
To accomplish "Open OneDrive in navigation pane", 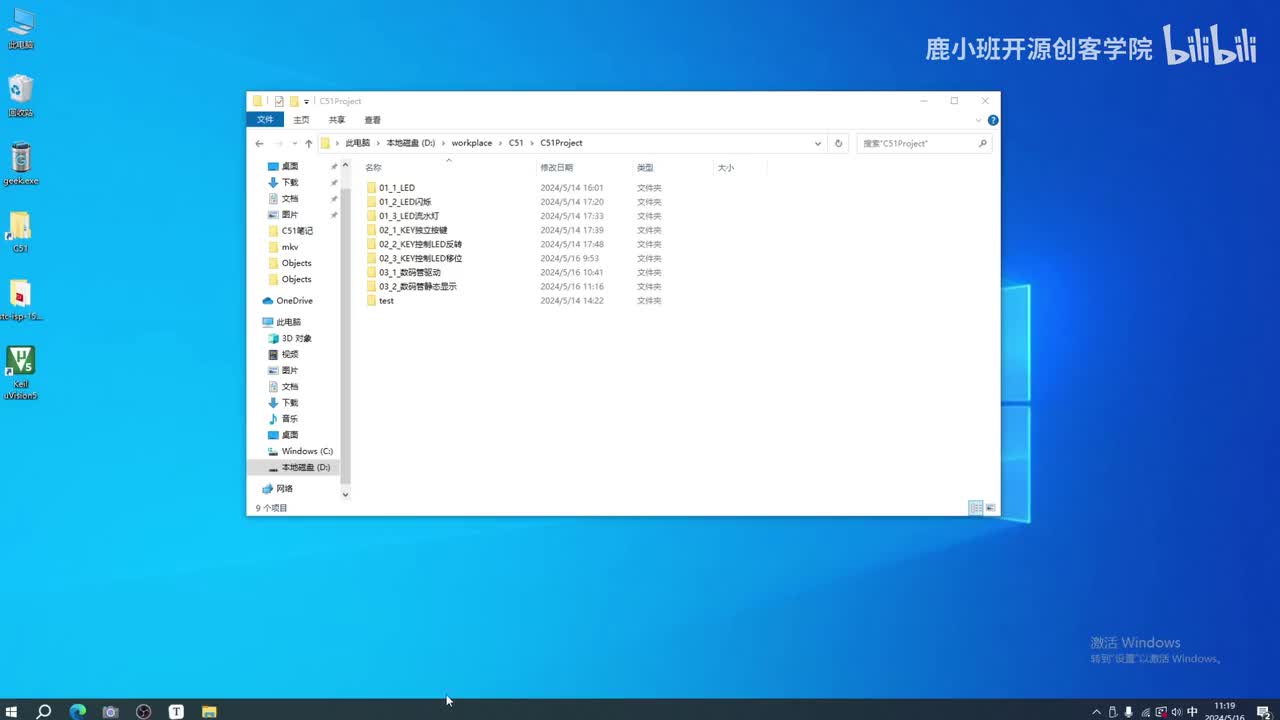I will pos(288,301).
